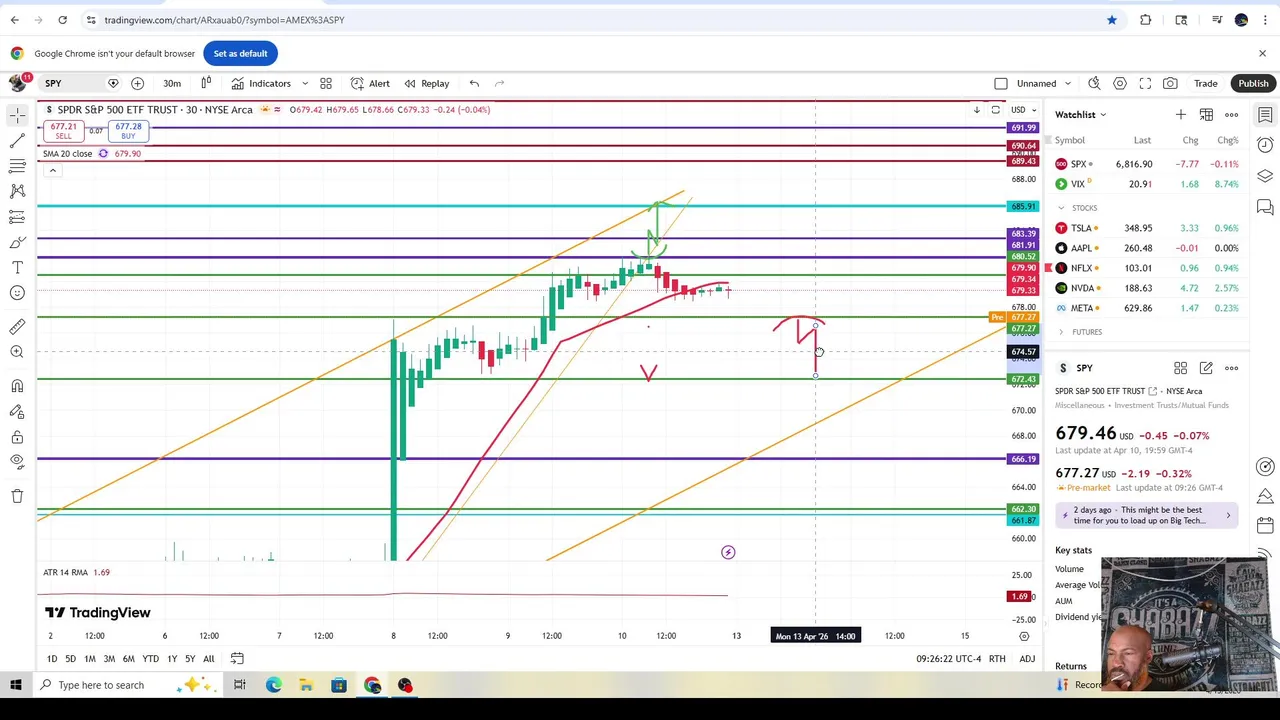Start bar Replay mode
Screen dimensions: 1280x720
click(x=426, y=84)
